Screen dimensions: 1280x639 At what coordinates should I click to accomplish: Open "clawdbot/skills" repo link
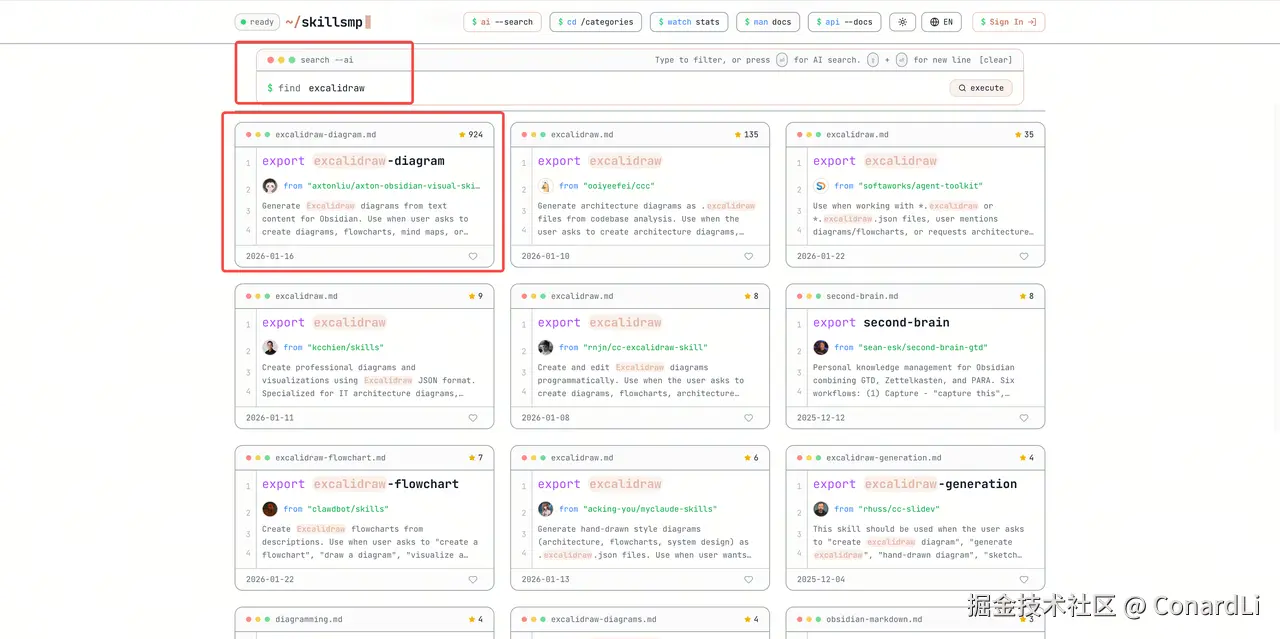pos(349,509)
